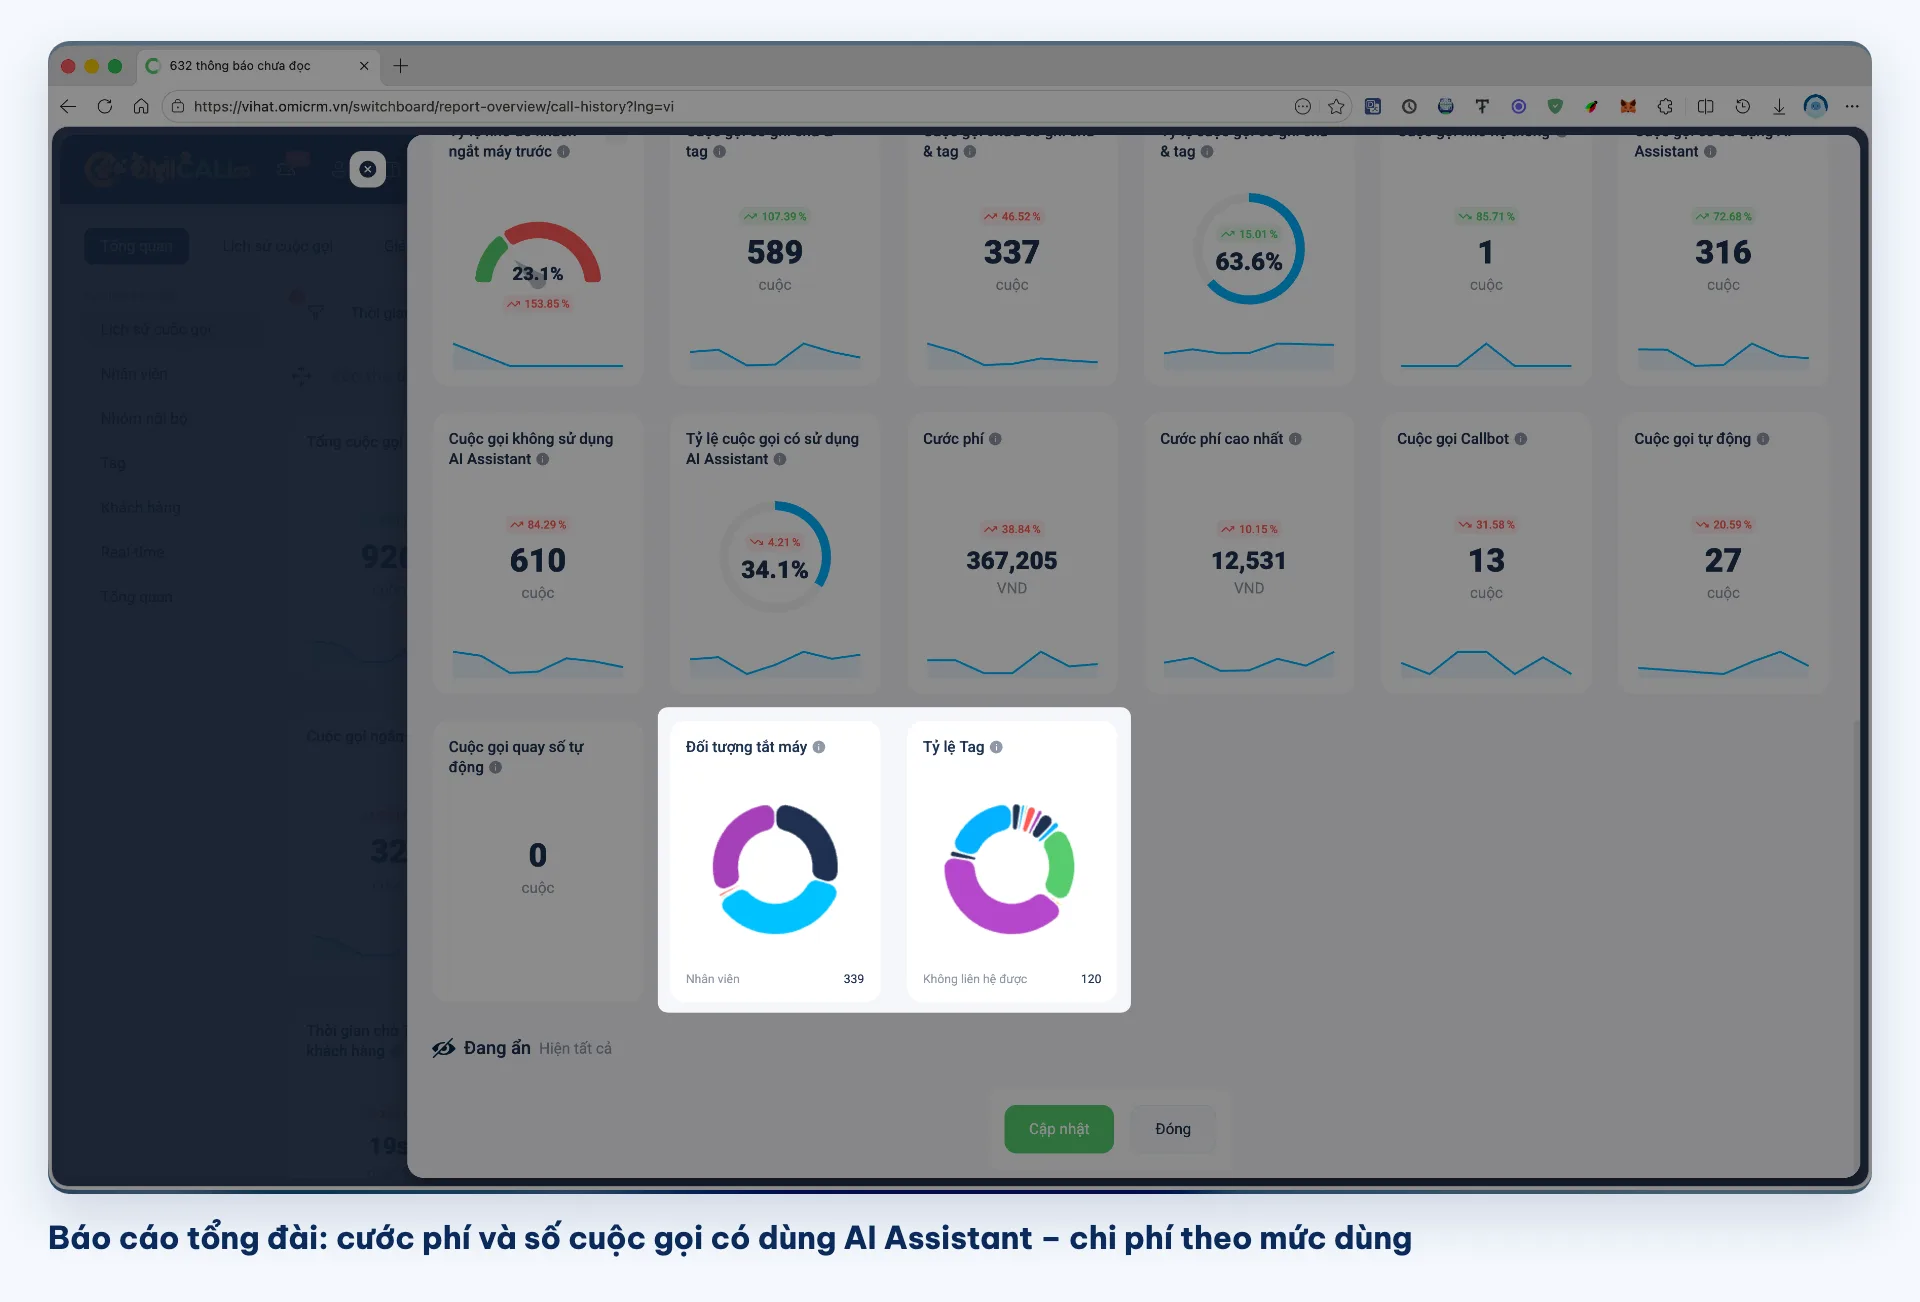Select the Cước phí 367,205 VND card
This screenshot has width=1920, height=1302.
tap(1012, 553)
